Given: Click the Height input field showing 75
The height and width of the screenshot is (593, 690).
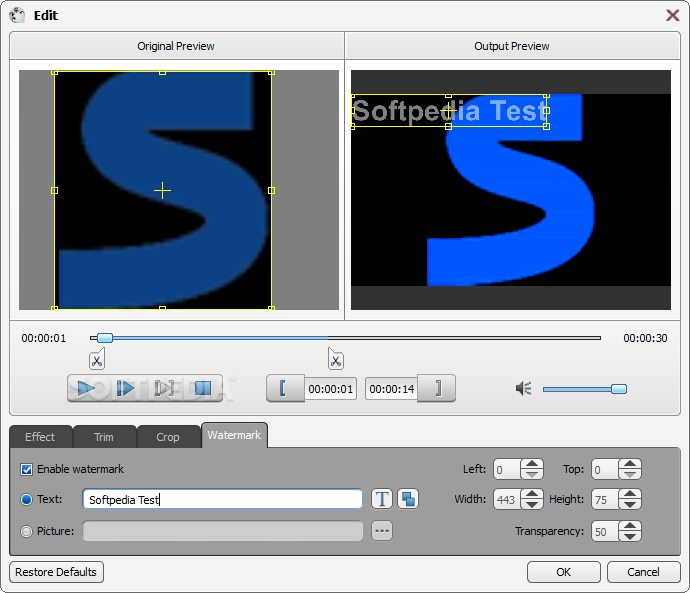Looking at the screenshot, I should click(606, 499).
